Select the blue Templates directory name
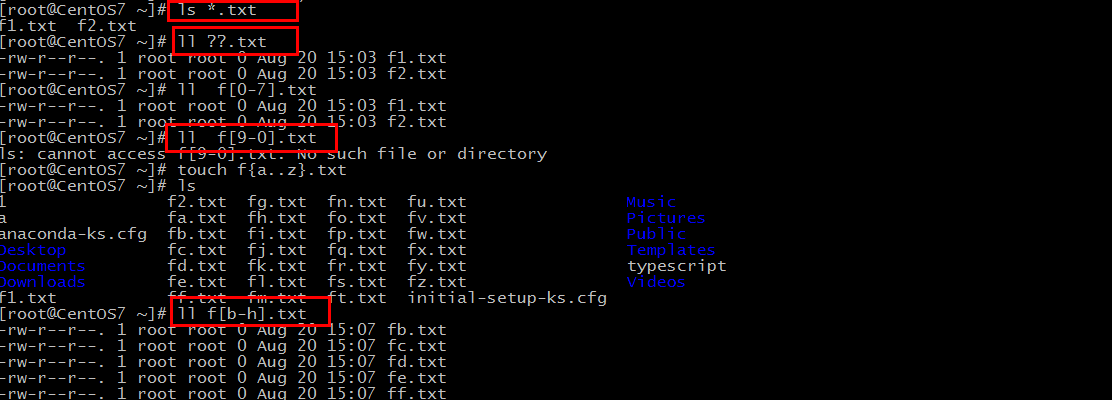Viewport: 1112px width, 400px height. [x=671, y=250]
